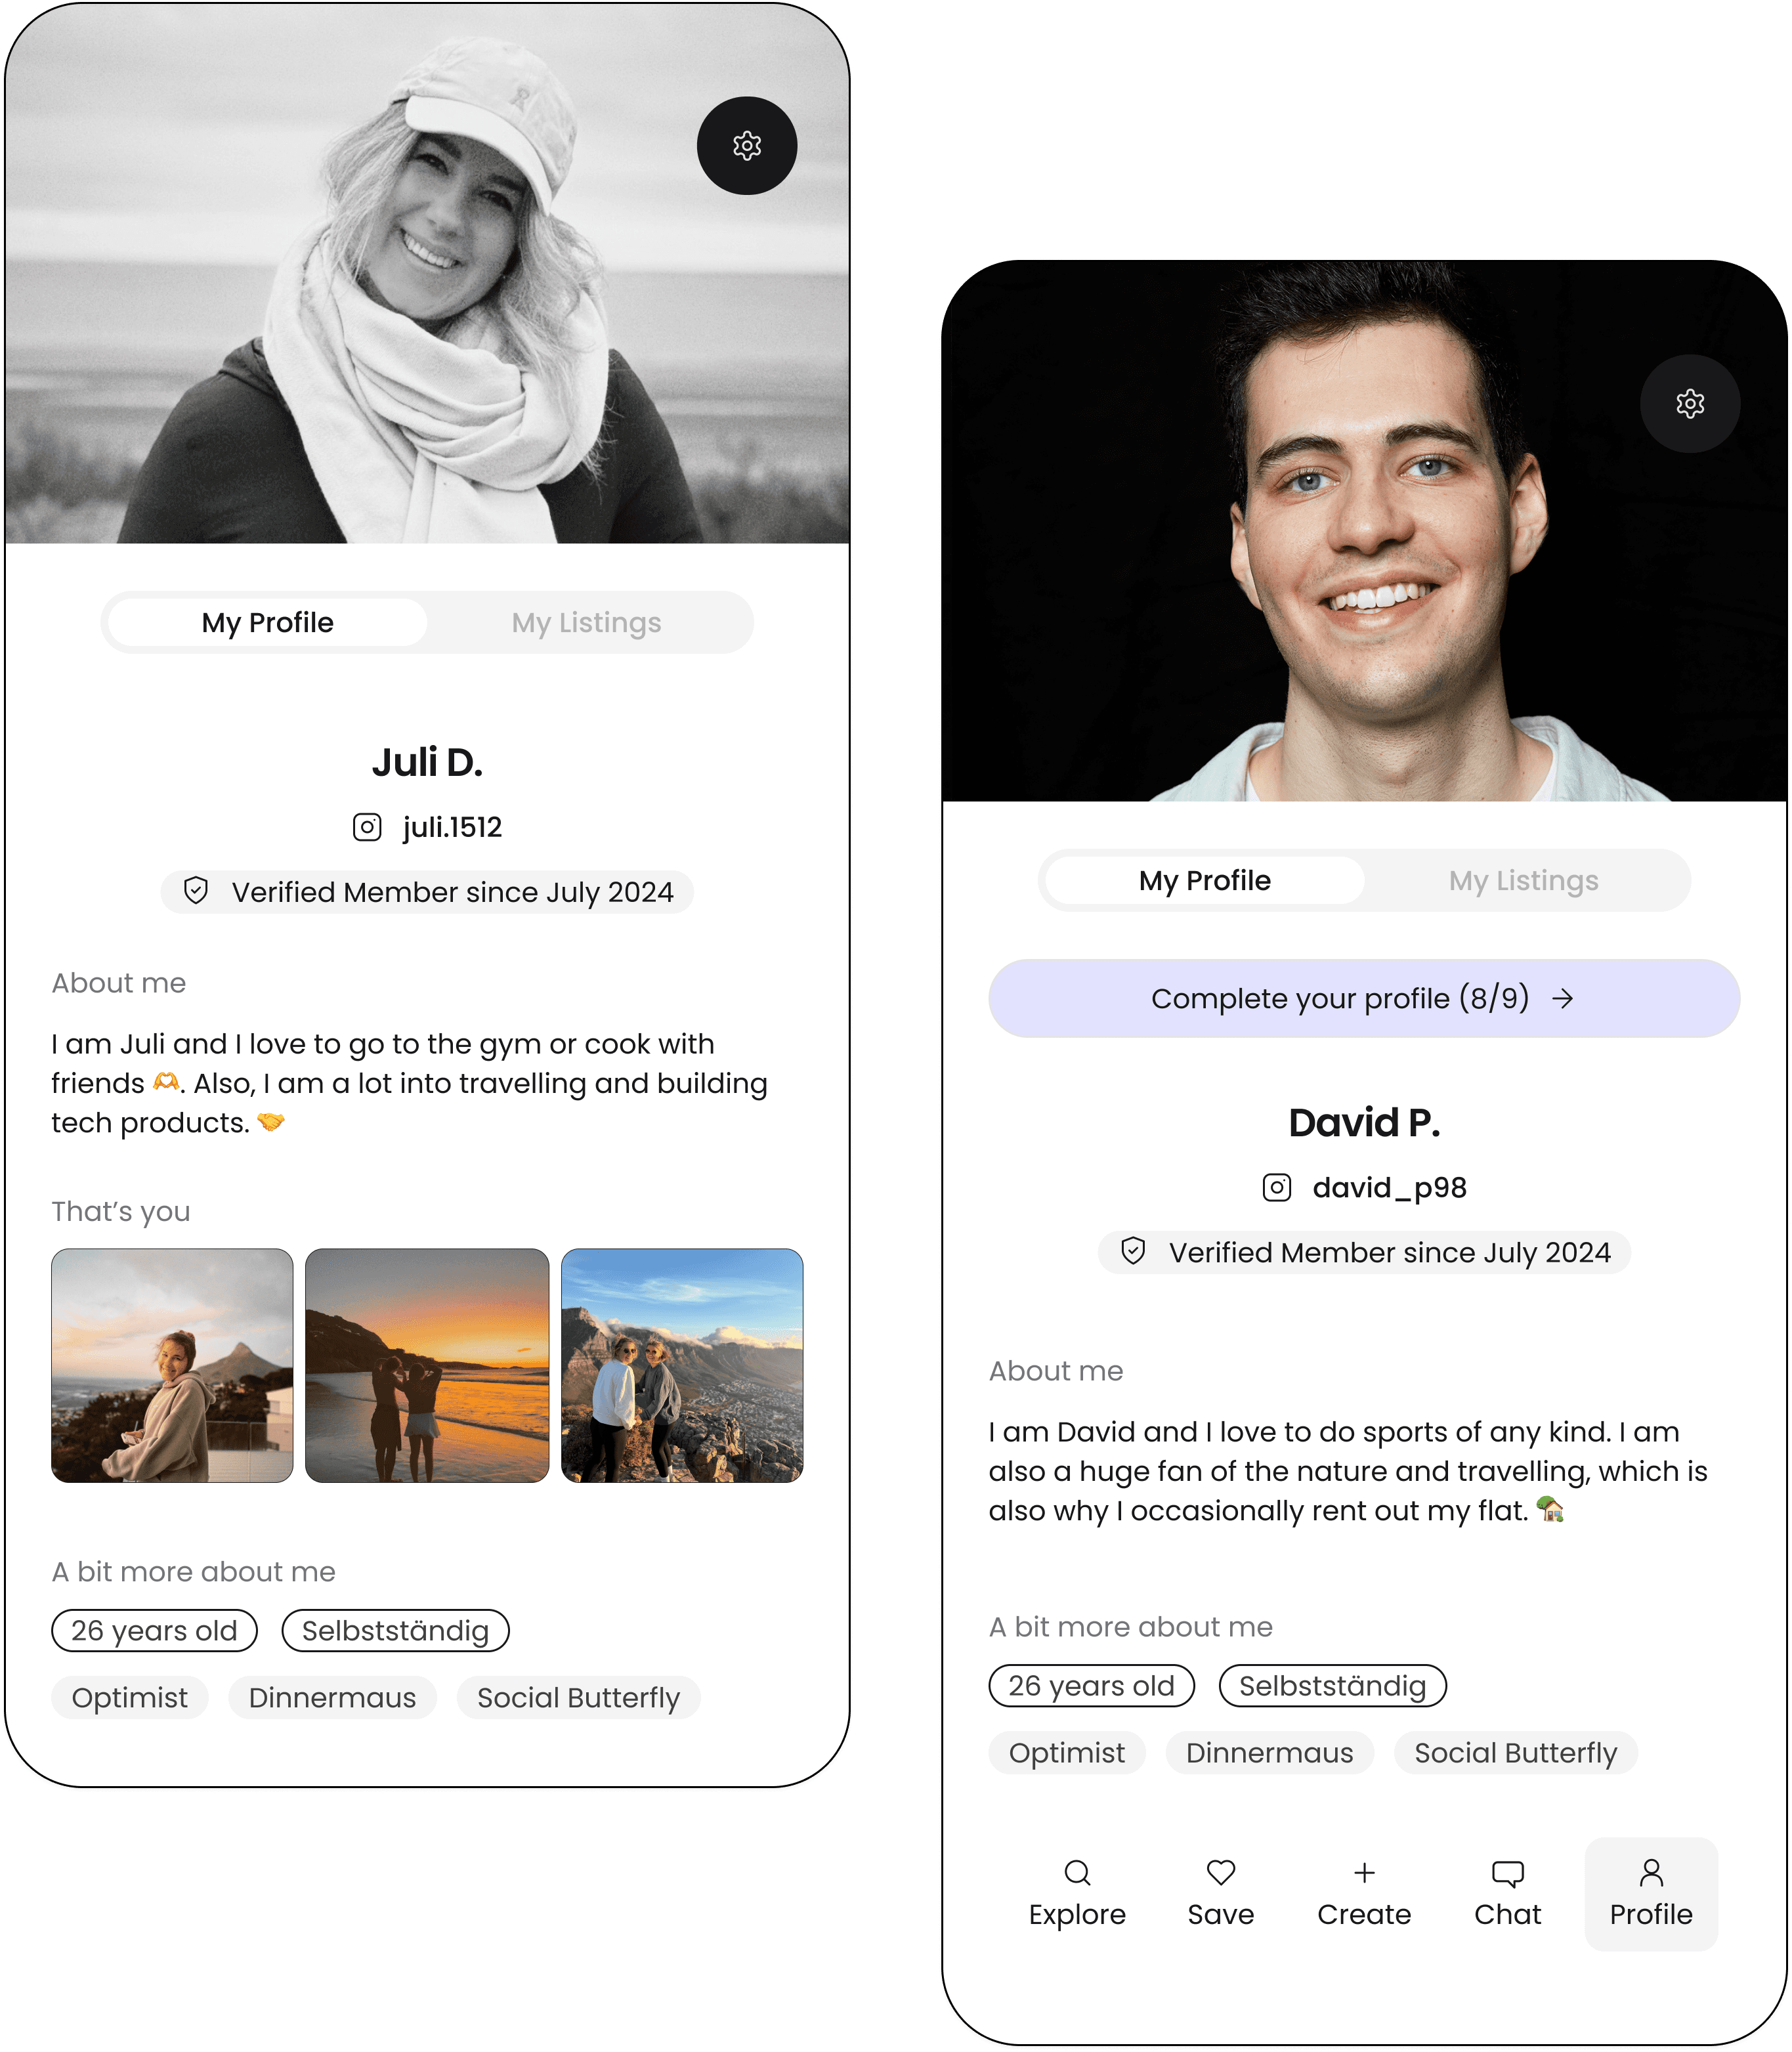The width and height of the screenshot is (1792, 2052).
Task: Select My Profile tab on David's screen
Action: pyautogui.click(x=1204, y=881)
